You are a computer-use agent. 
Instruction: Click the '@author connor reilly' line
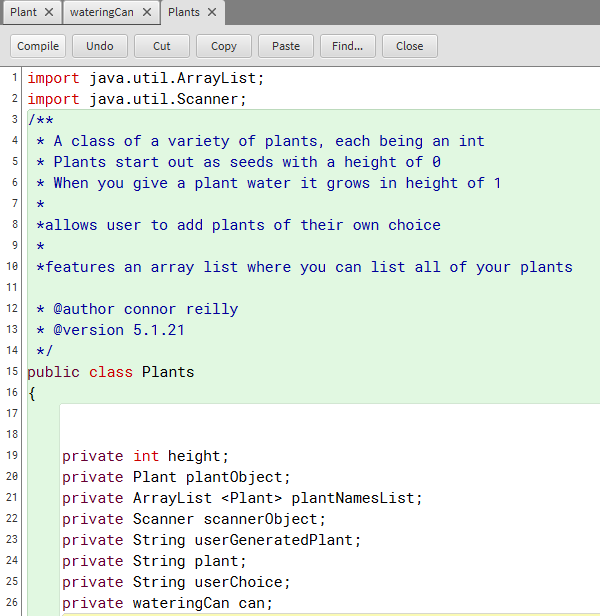[137, 309]
